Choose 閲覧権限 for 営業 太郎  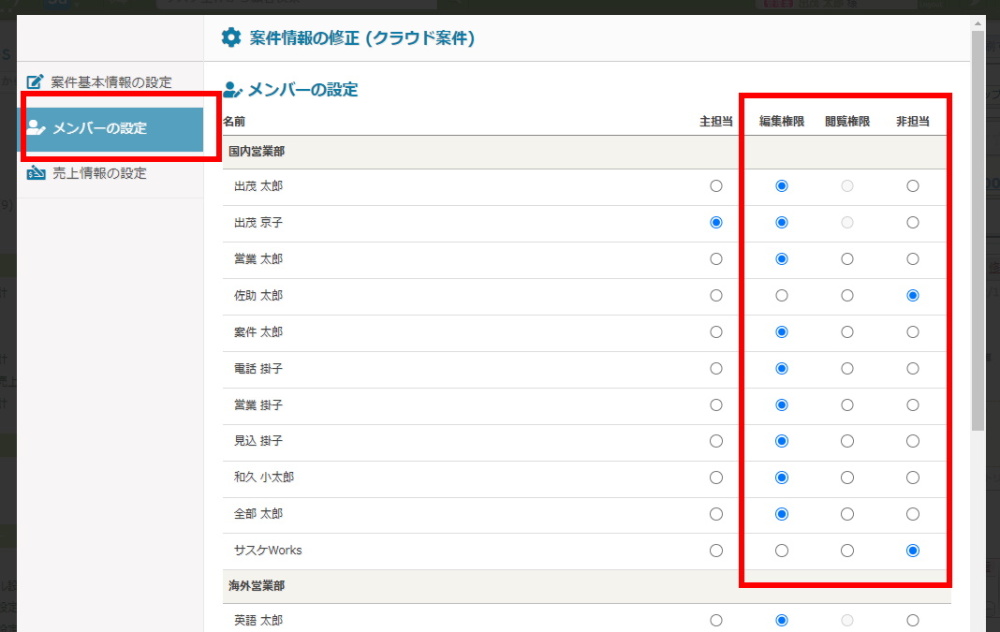coord(847,259)
